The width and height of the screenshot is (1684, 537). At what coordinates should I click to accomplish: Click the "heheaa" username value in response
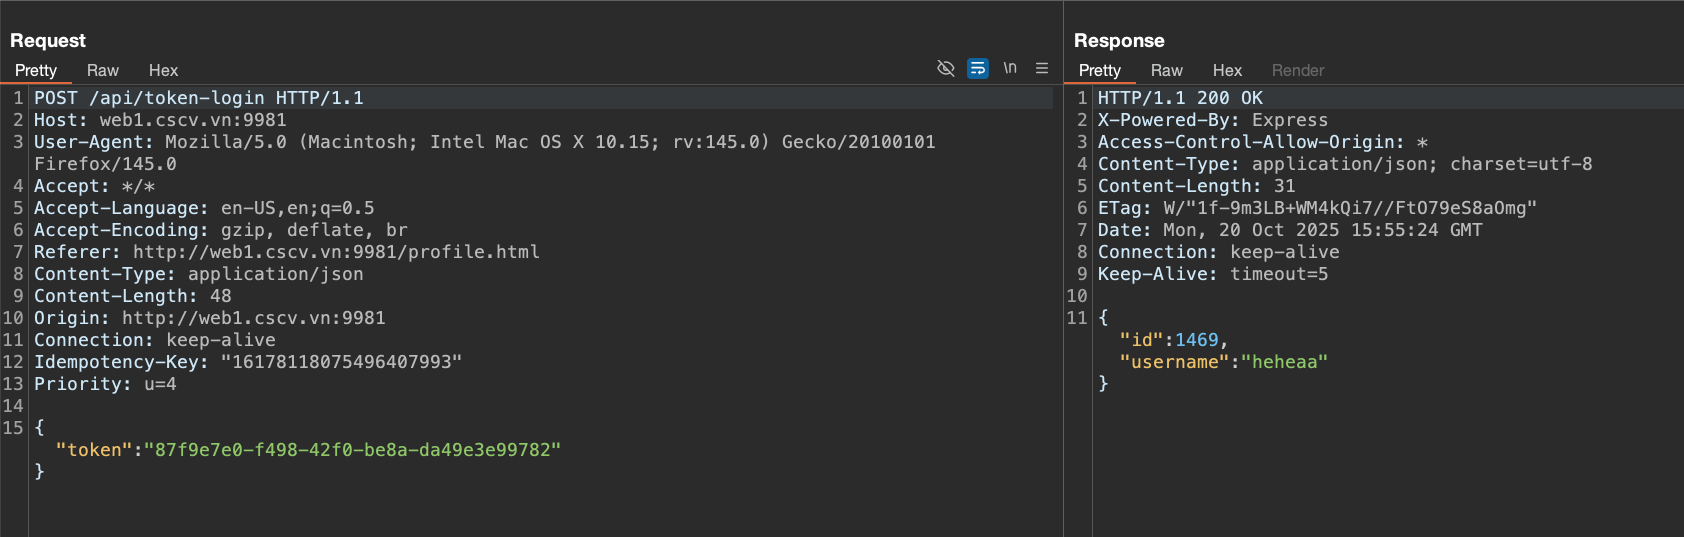point(1284,362)
